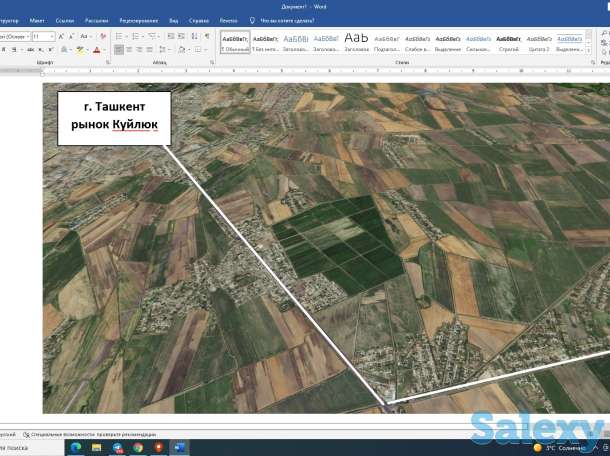The image size is (610, 456).
Task: Switch to the Вид tab
Action: pyautogui.click(x=174, y=19)
